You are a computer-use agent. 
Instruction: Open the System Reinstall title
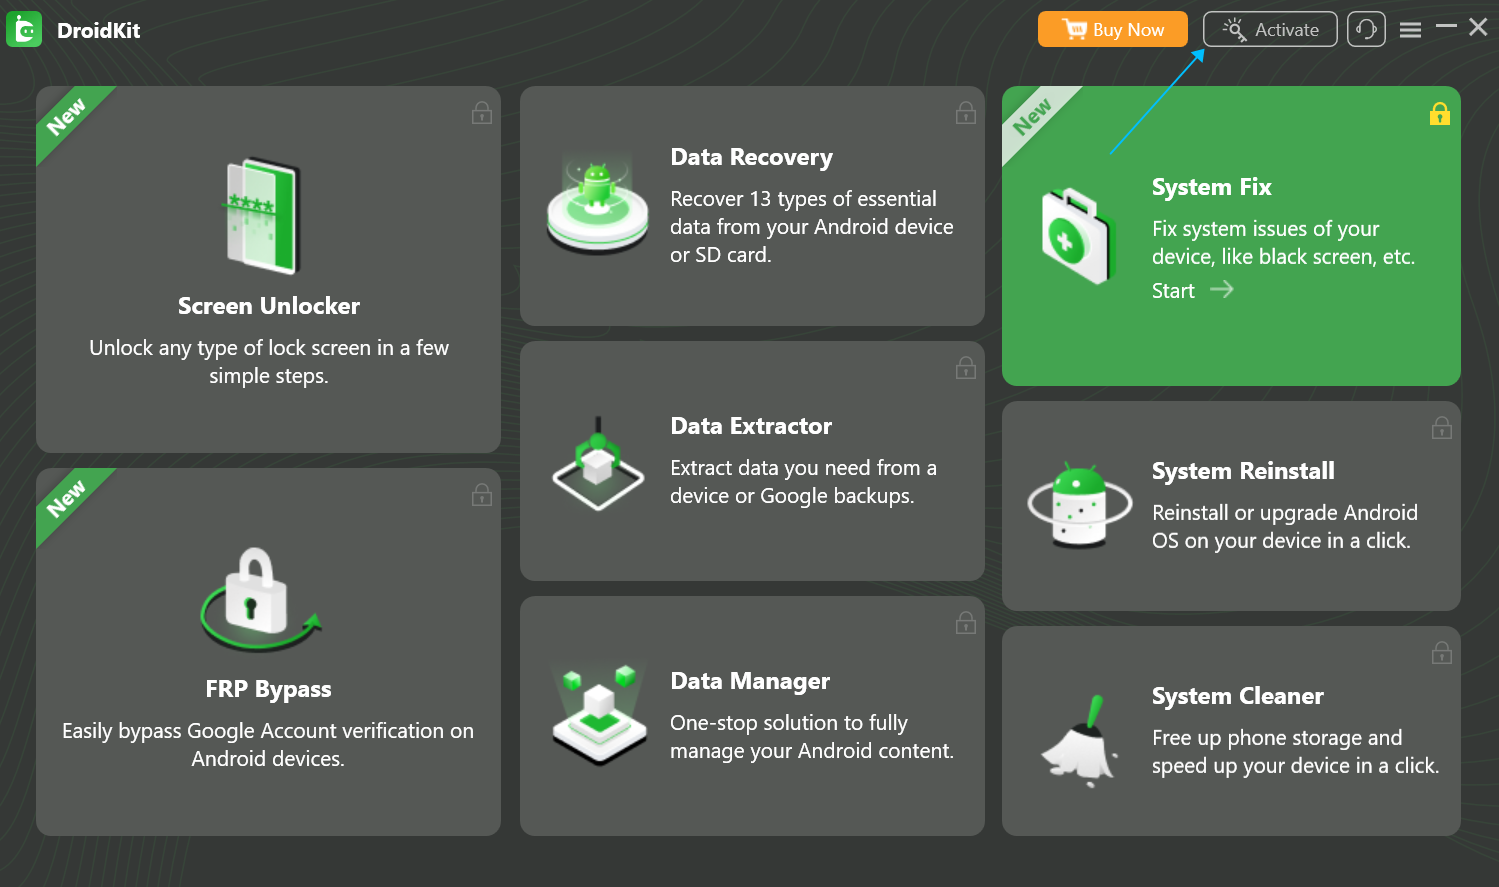point(1243,471)
